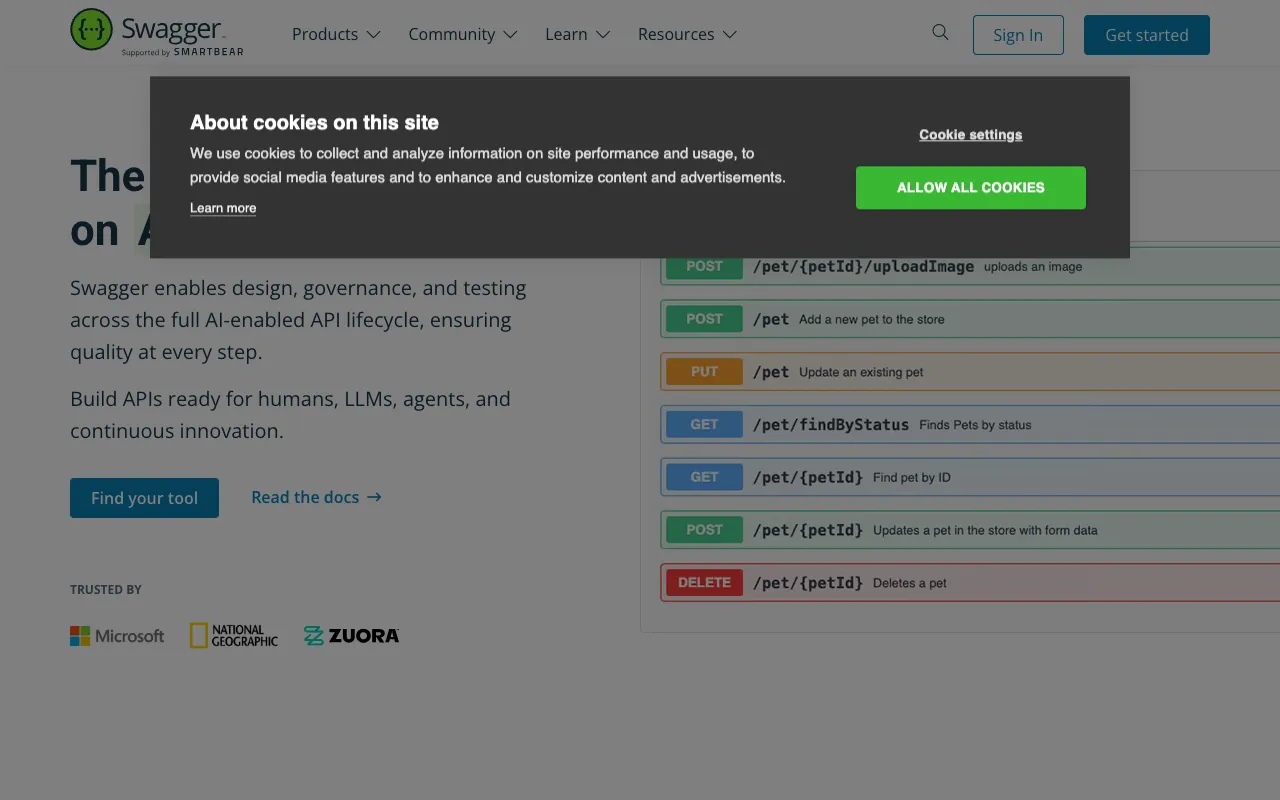Follow the Read the docs link
Viewport: 1280px width, 800px height.
pos(305,497)
